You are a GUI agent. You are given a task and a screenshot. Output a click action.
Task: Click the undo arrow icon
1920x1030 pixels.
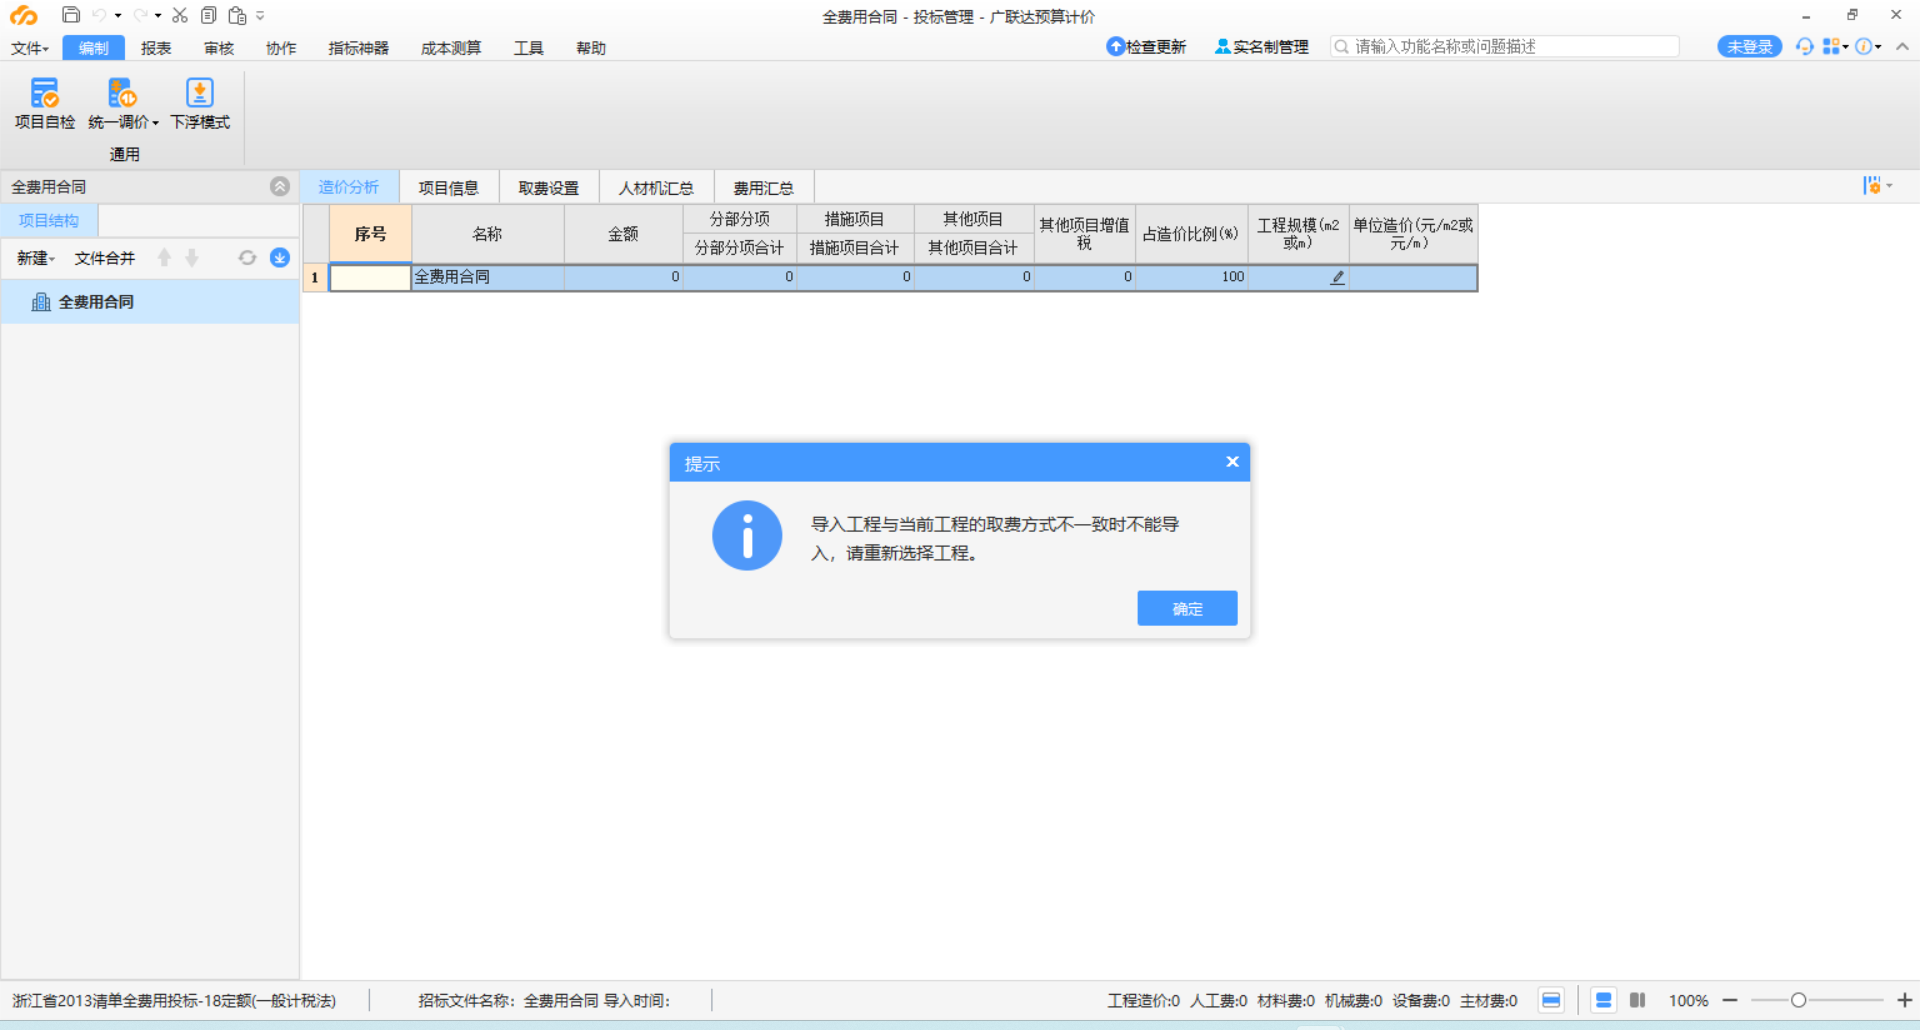click(x=99, y=15)
